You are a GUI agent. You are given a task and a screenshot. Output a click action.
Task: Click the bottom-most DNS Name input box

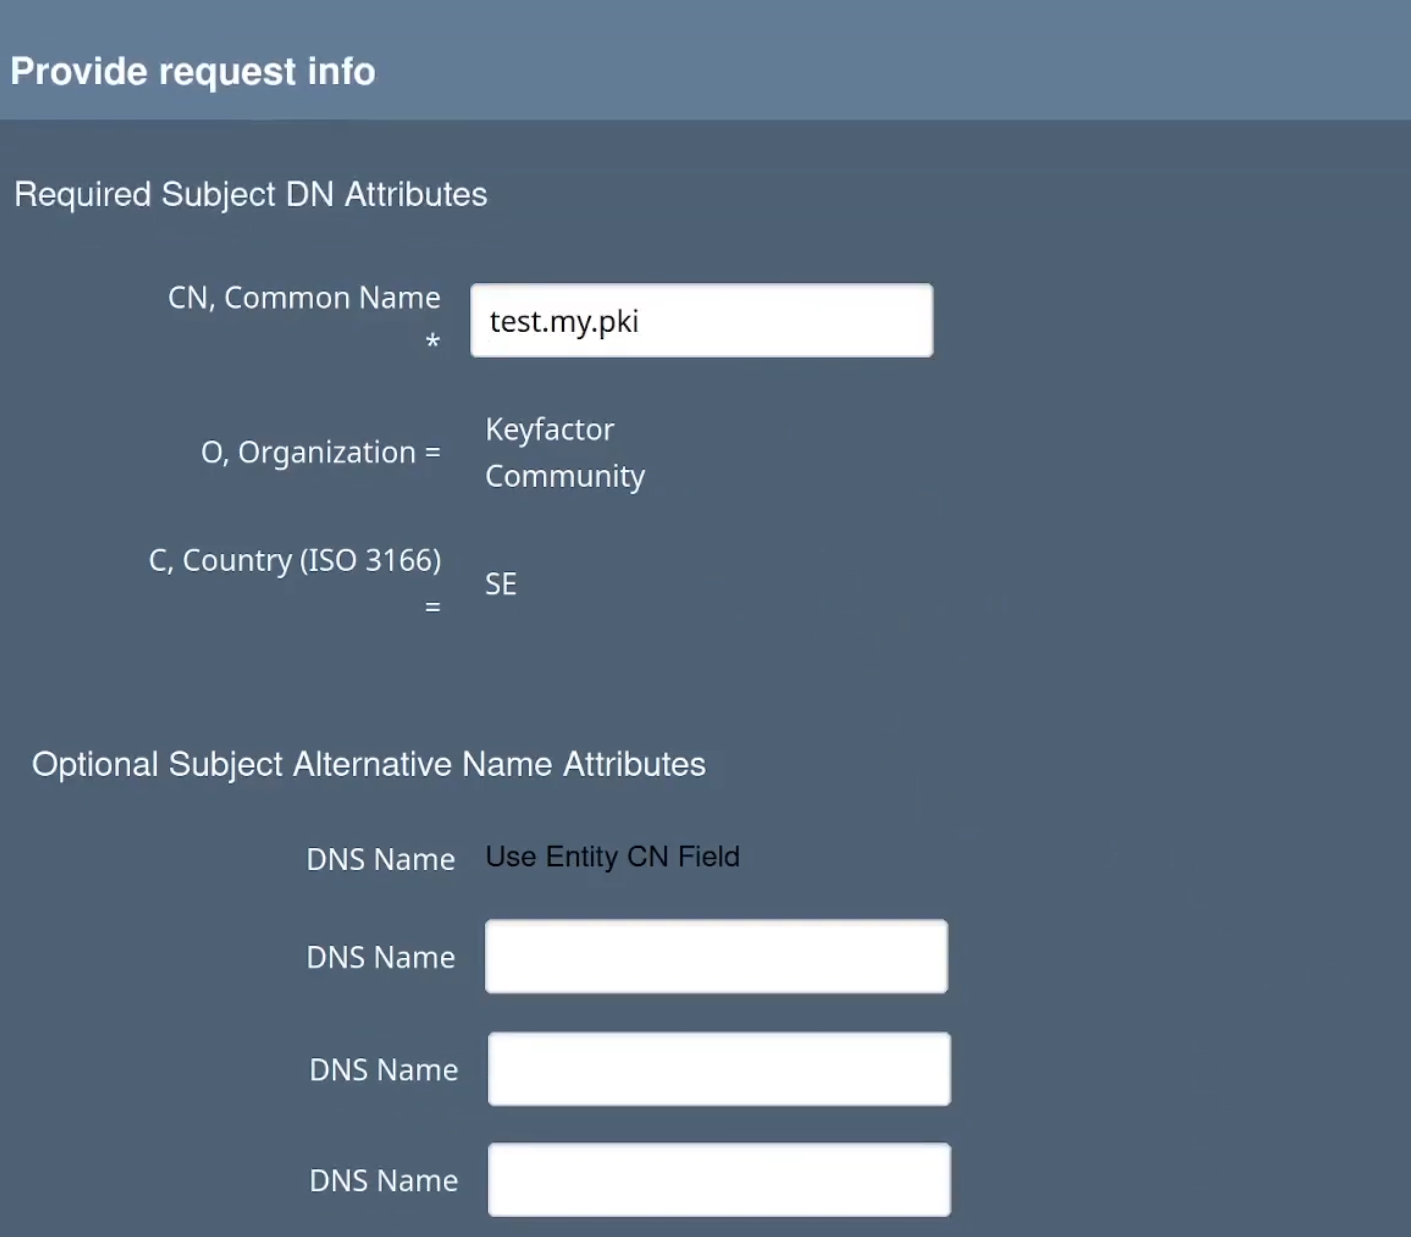(x=719, y=1180)
